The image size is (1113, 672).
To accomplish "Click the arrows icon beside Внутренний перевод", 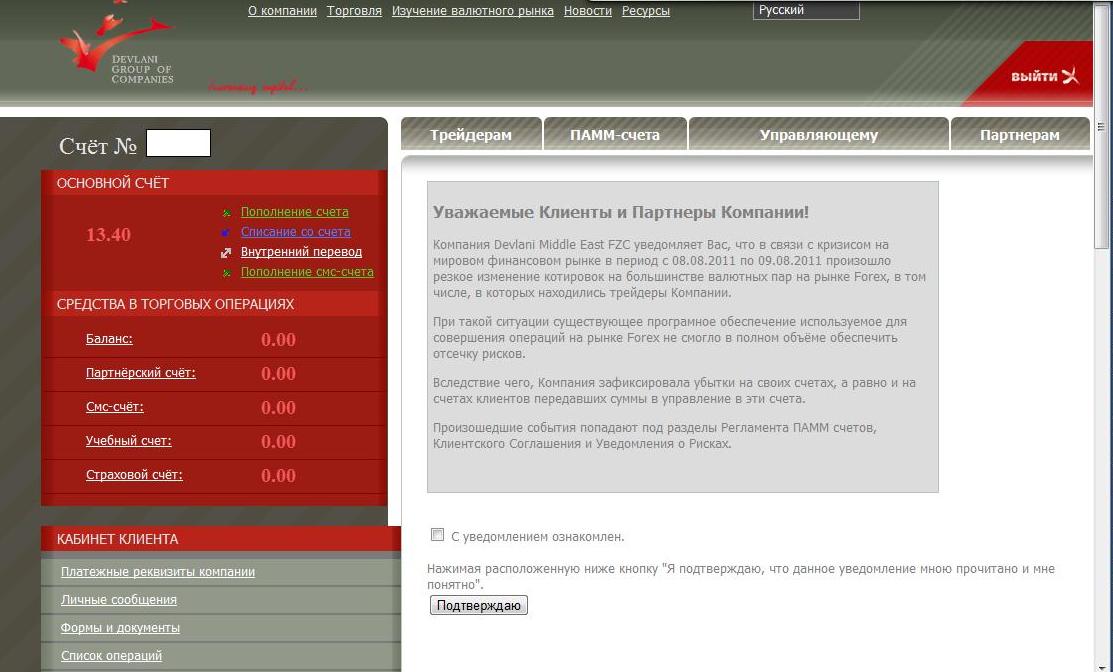I will point(227,253).
